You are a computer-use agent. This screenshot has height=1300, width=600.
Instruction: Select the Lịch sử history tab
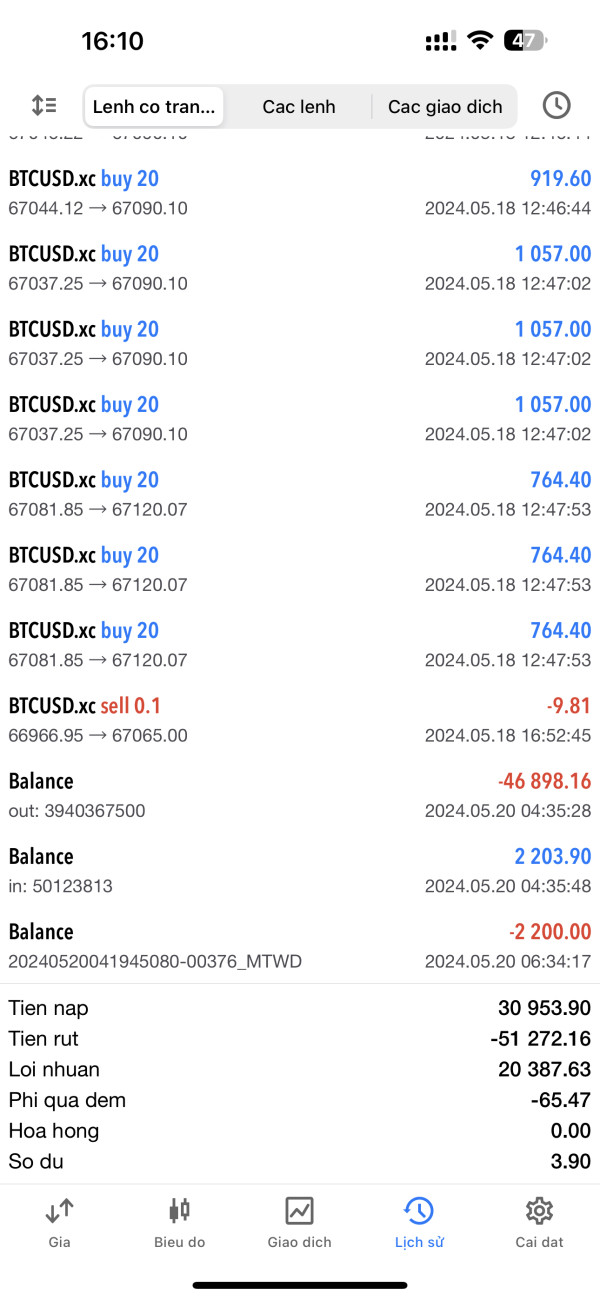point(419,1223)
